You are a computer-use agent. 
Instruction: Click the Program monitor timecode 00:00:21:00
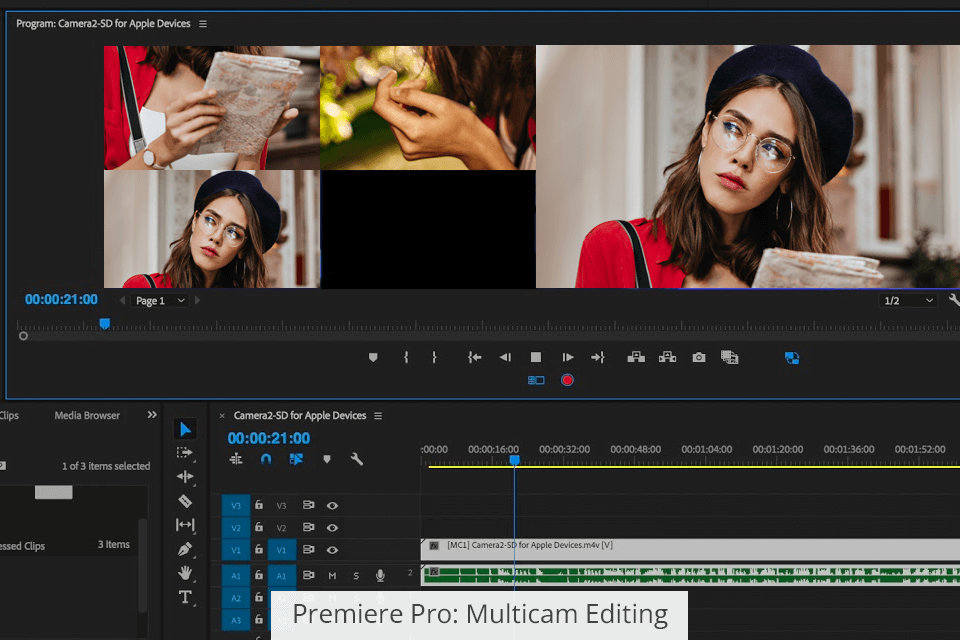61,299
